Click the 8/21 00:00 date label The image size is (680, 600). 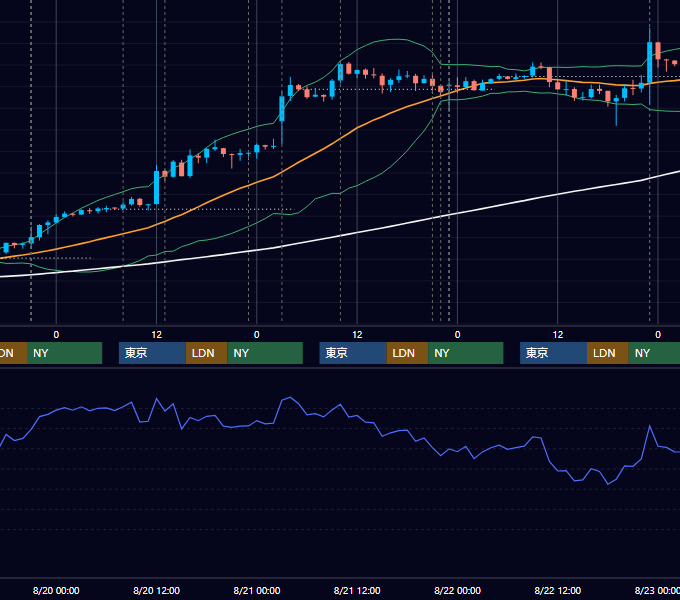tap(257, 590)
